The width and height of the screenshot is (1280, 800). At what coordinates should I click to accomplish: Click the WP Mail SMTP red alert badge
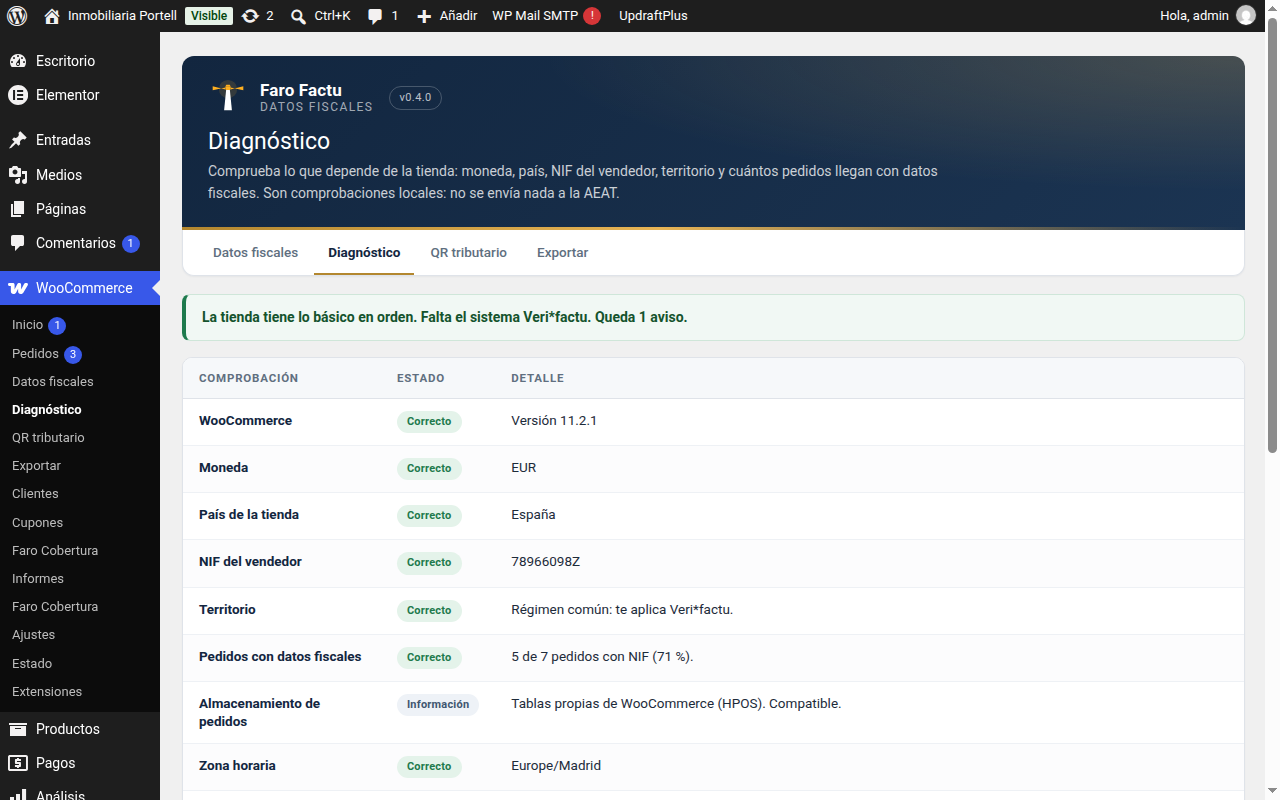(592, 16)
